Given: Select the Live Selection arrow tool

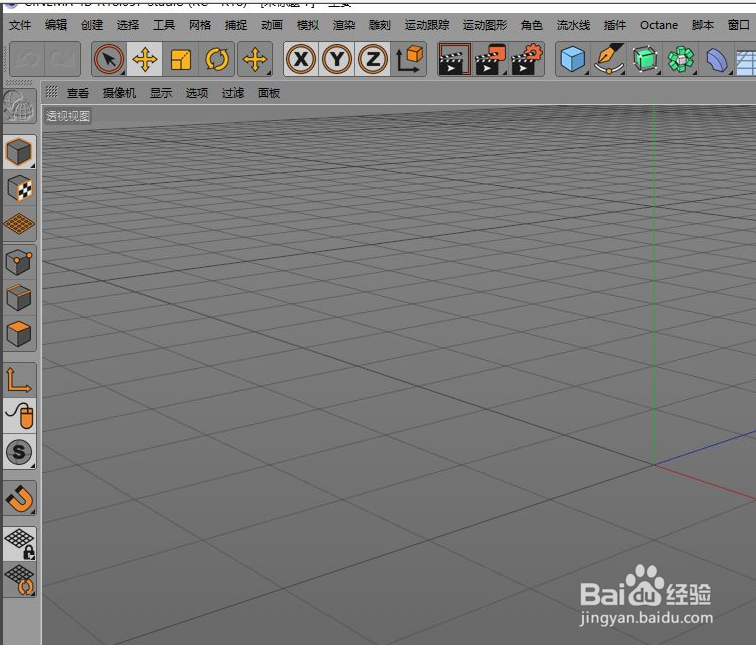Looking at the screenshot, I should 109,59.
